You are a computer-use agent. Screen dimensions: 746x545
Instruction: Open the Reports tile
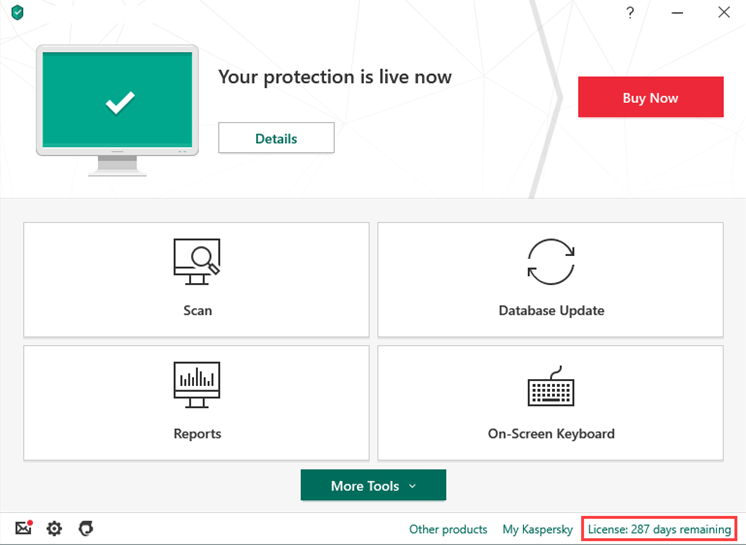196,403
